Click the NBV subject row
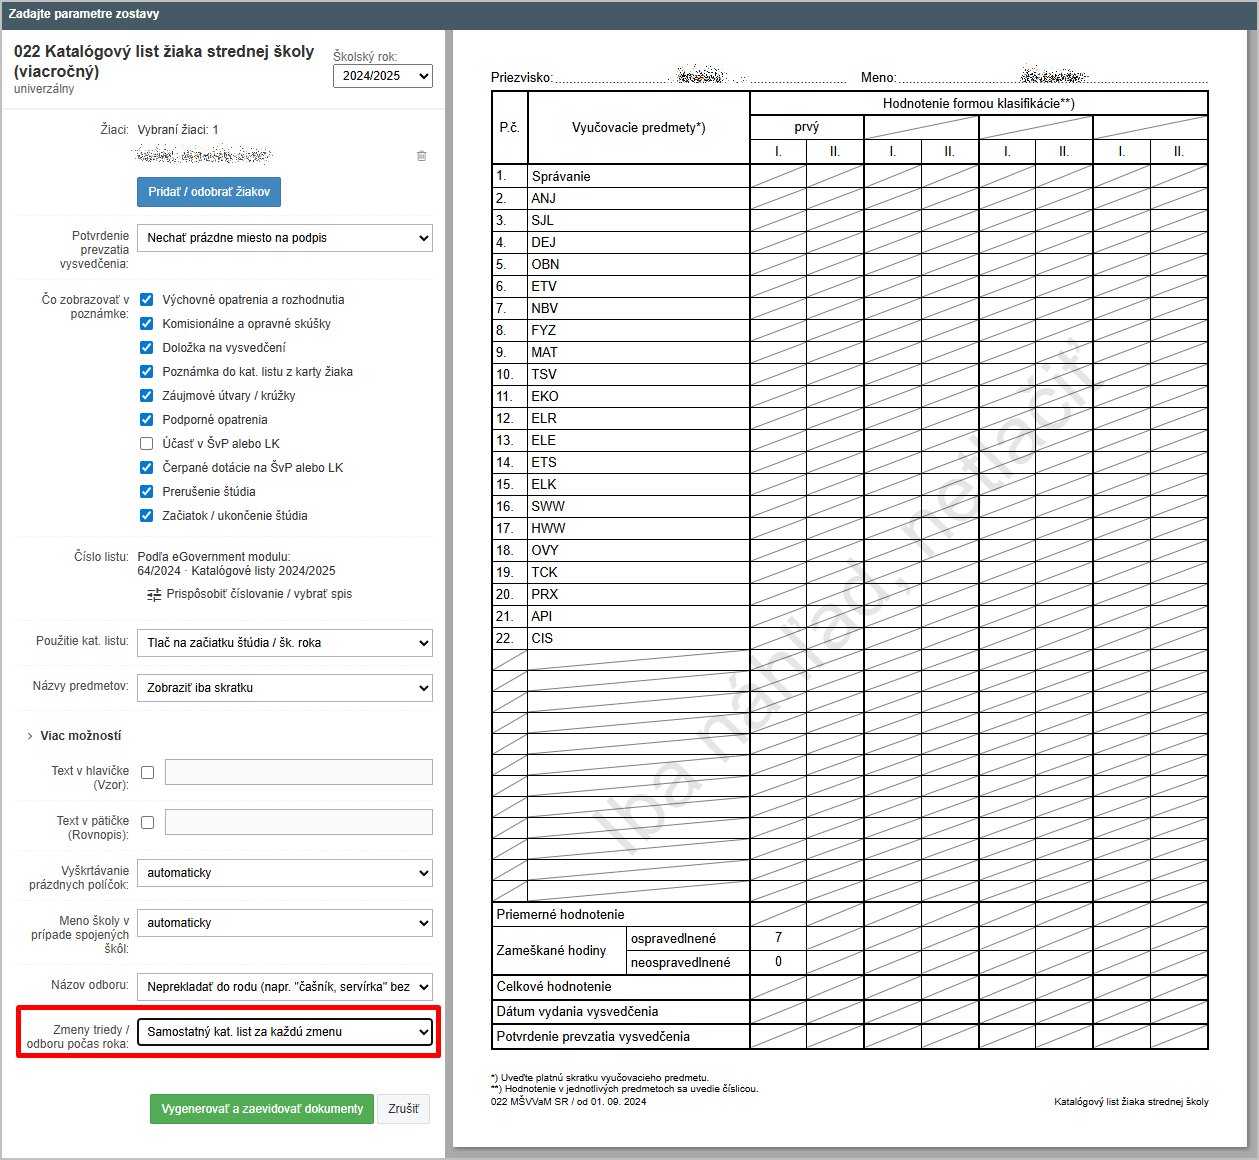1259x1160 pixels. 850,308
